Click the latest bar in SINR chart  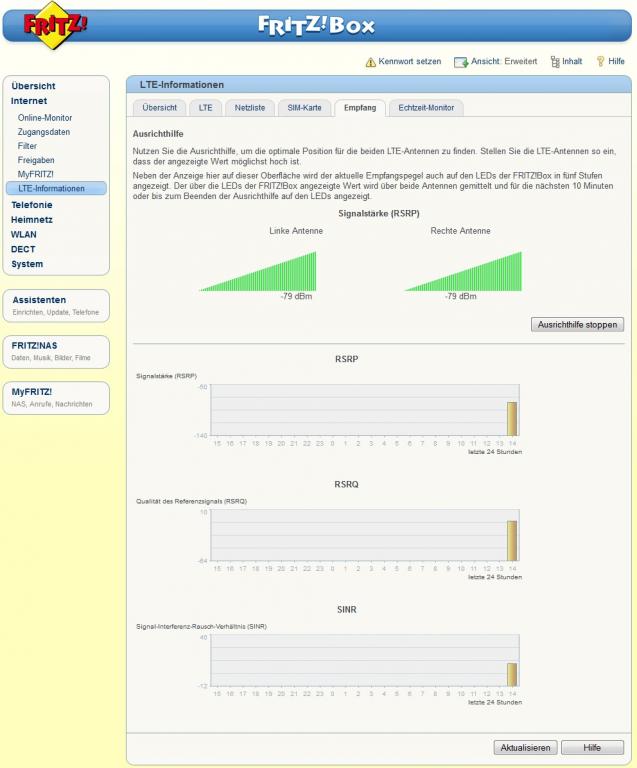[x=512, y=674]
